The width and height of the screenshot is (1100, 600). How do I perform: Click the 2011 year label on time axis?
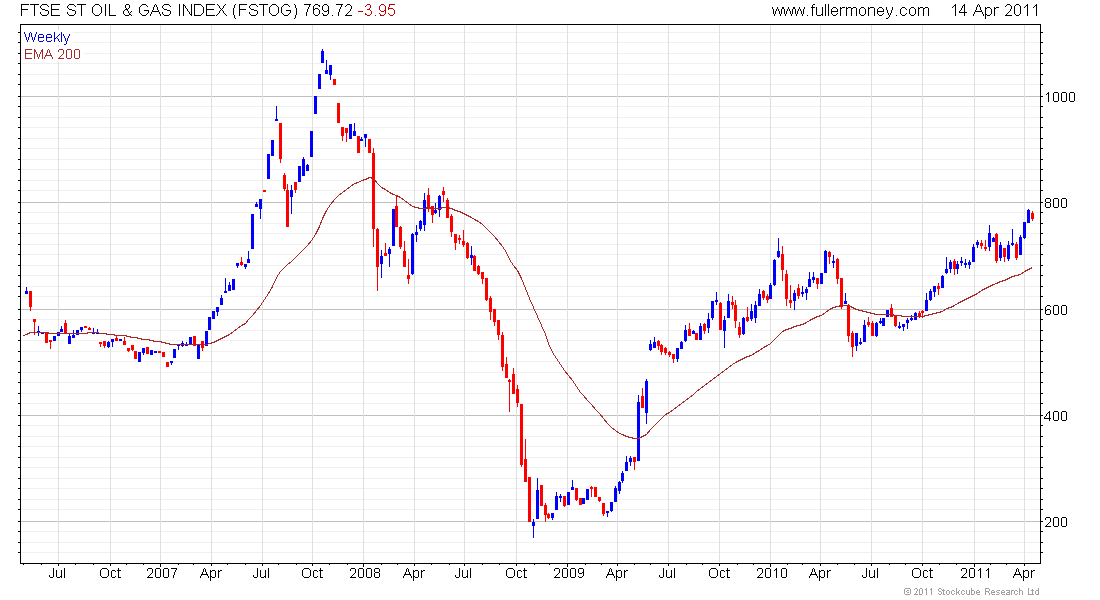click(x=975, y=573)
